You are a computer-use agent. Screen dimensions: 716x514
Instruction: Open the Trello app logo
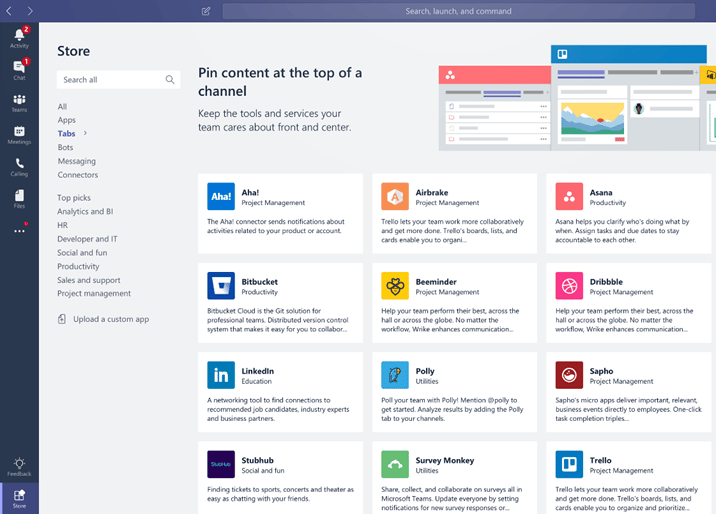pyautogui.click(x=569, y=464)
